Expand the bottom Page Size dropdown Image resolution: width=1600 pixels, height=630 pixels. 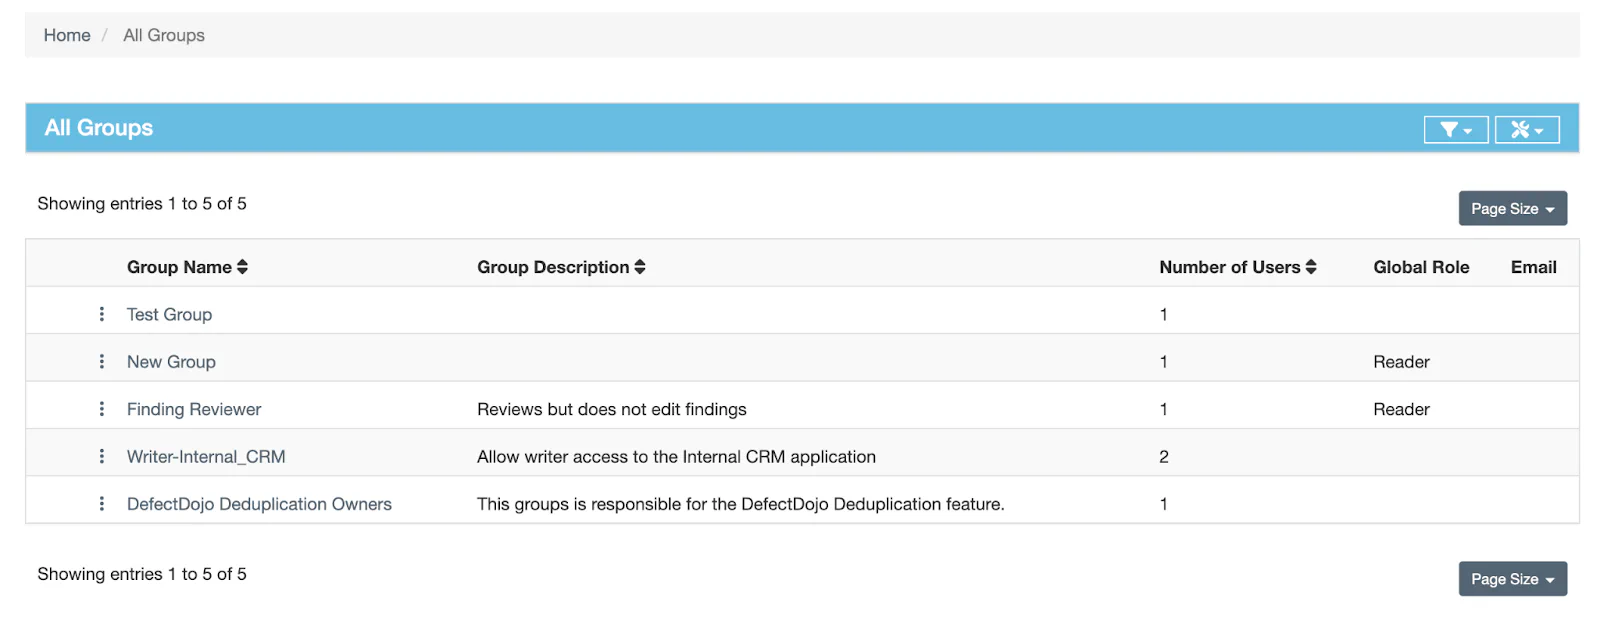point(1512,579)
